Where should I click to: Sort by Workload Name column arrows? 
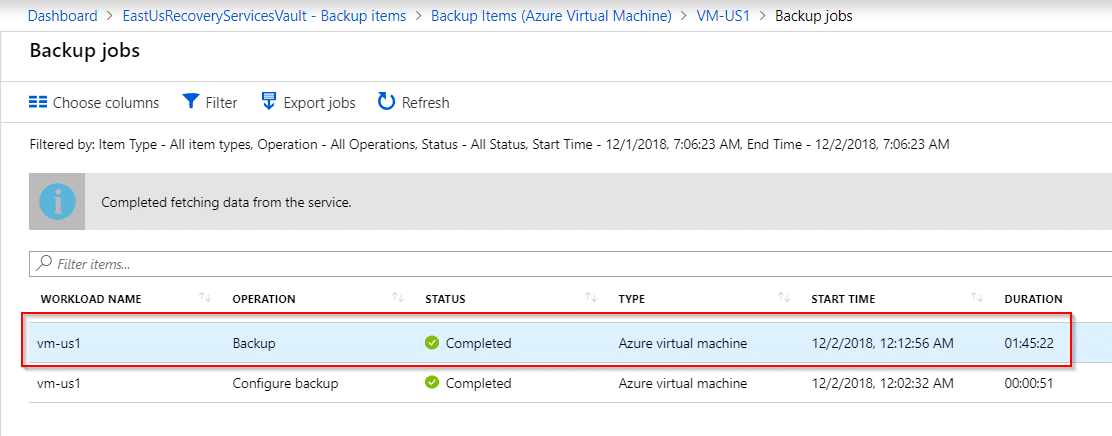[205, 298]
